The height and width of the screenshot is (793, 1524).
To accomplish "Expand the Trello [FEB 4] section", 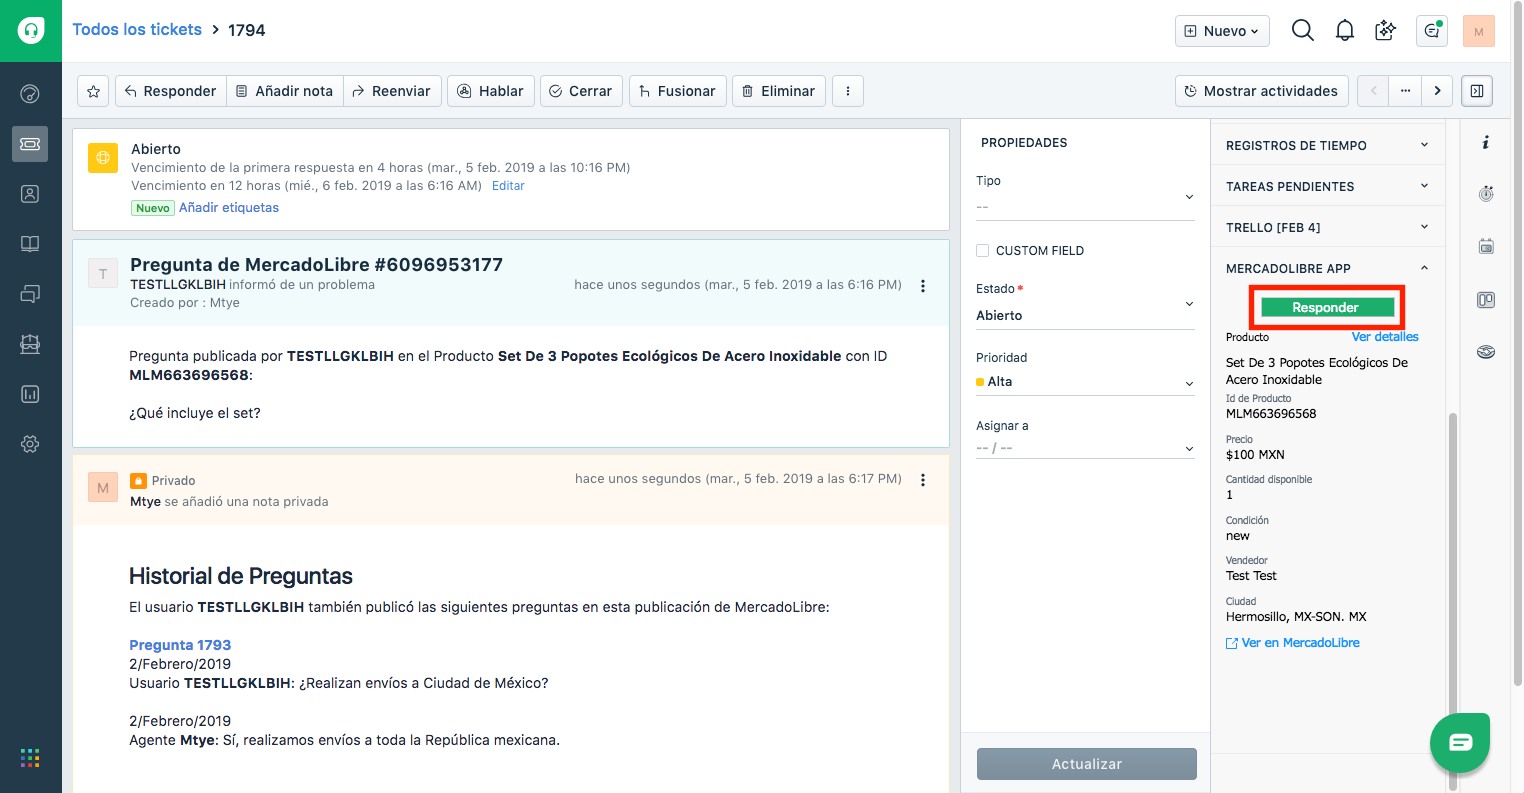I will 1328,227.
